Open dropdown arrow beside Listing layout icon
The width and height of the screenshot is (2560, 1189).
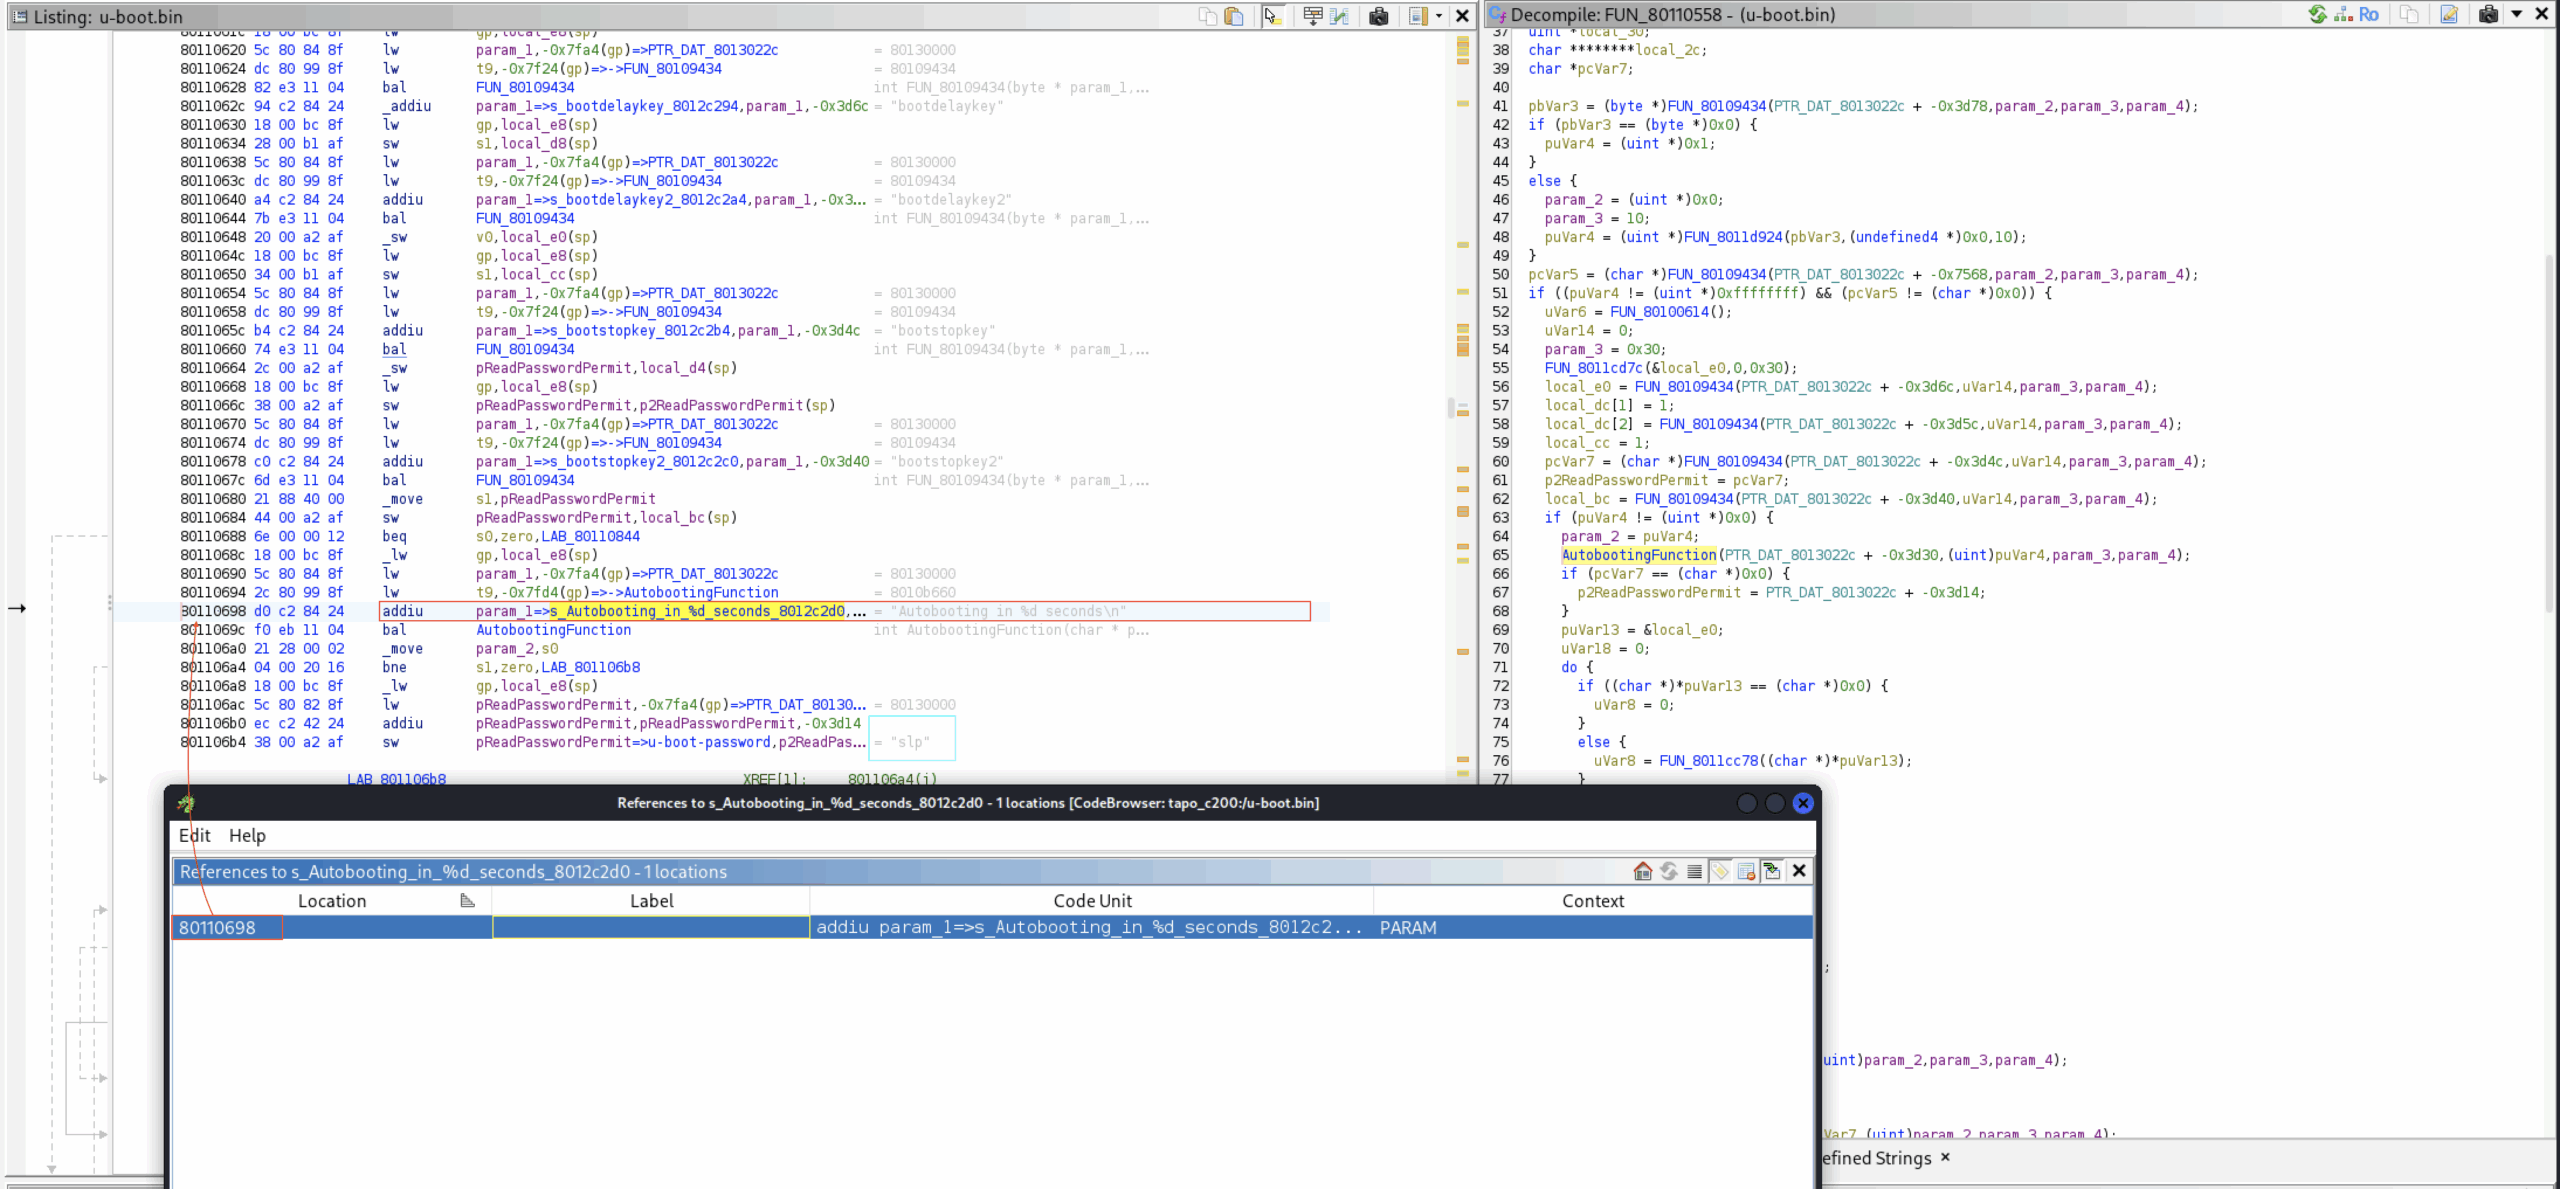tap(1439, 16)
